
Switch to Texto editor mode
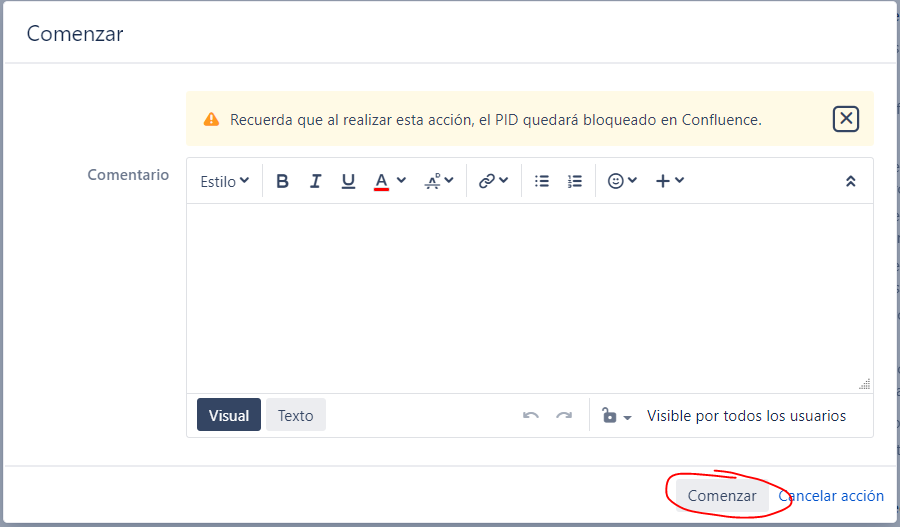296,415
